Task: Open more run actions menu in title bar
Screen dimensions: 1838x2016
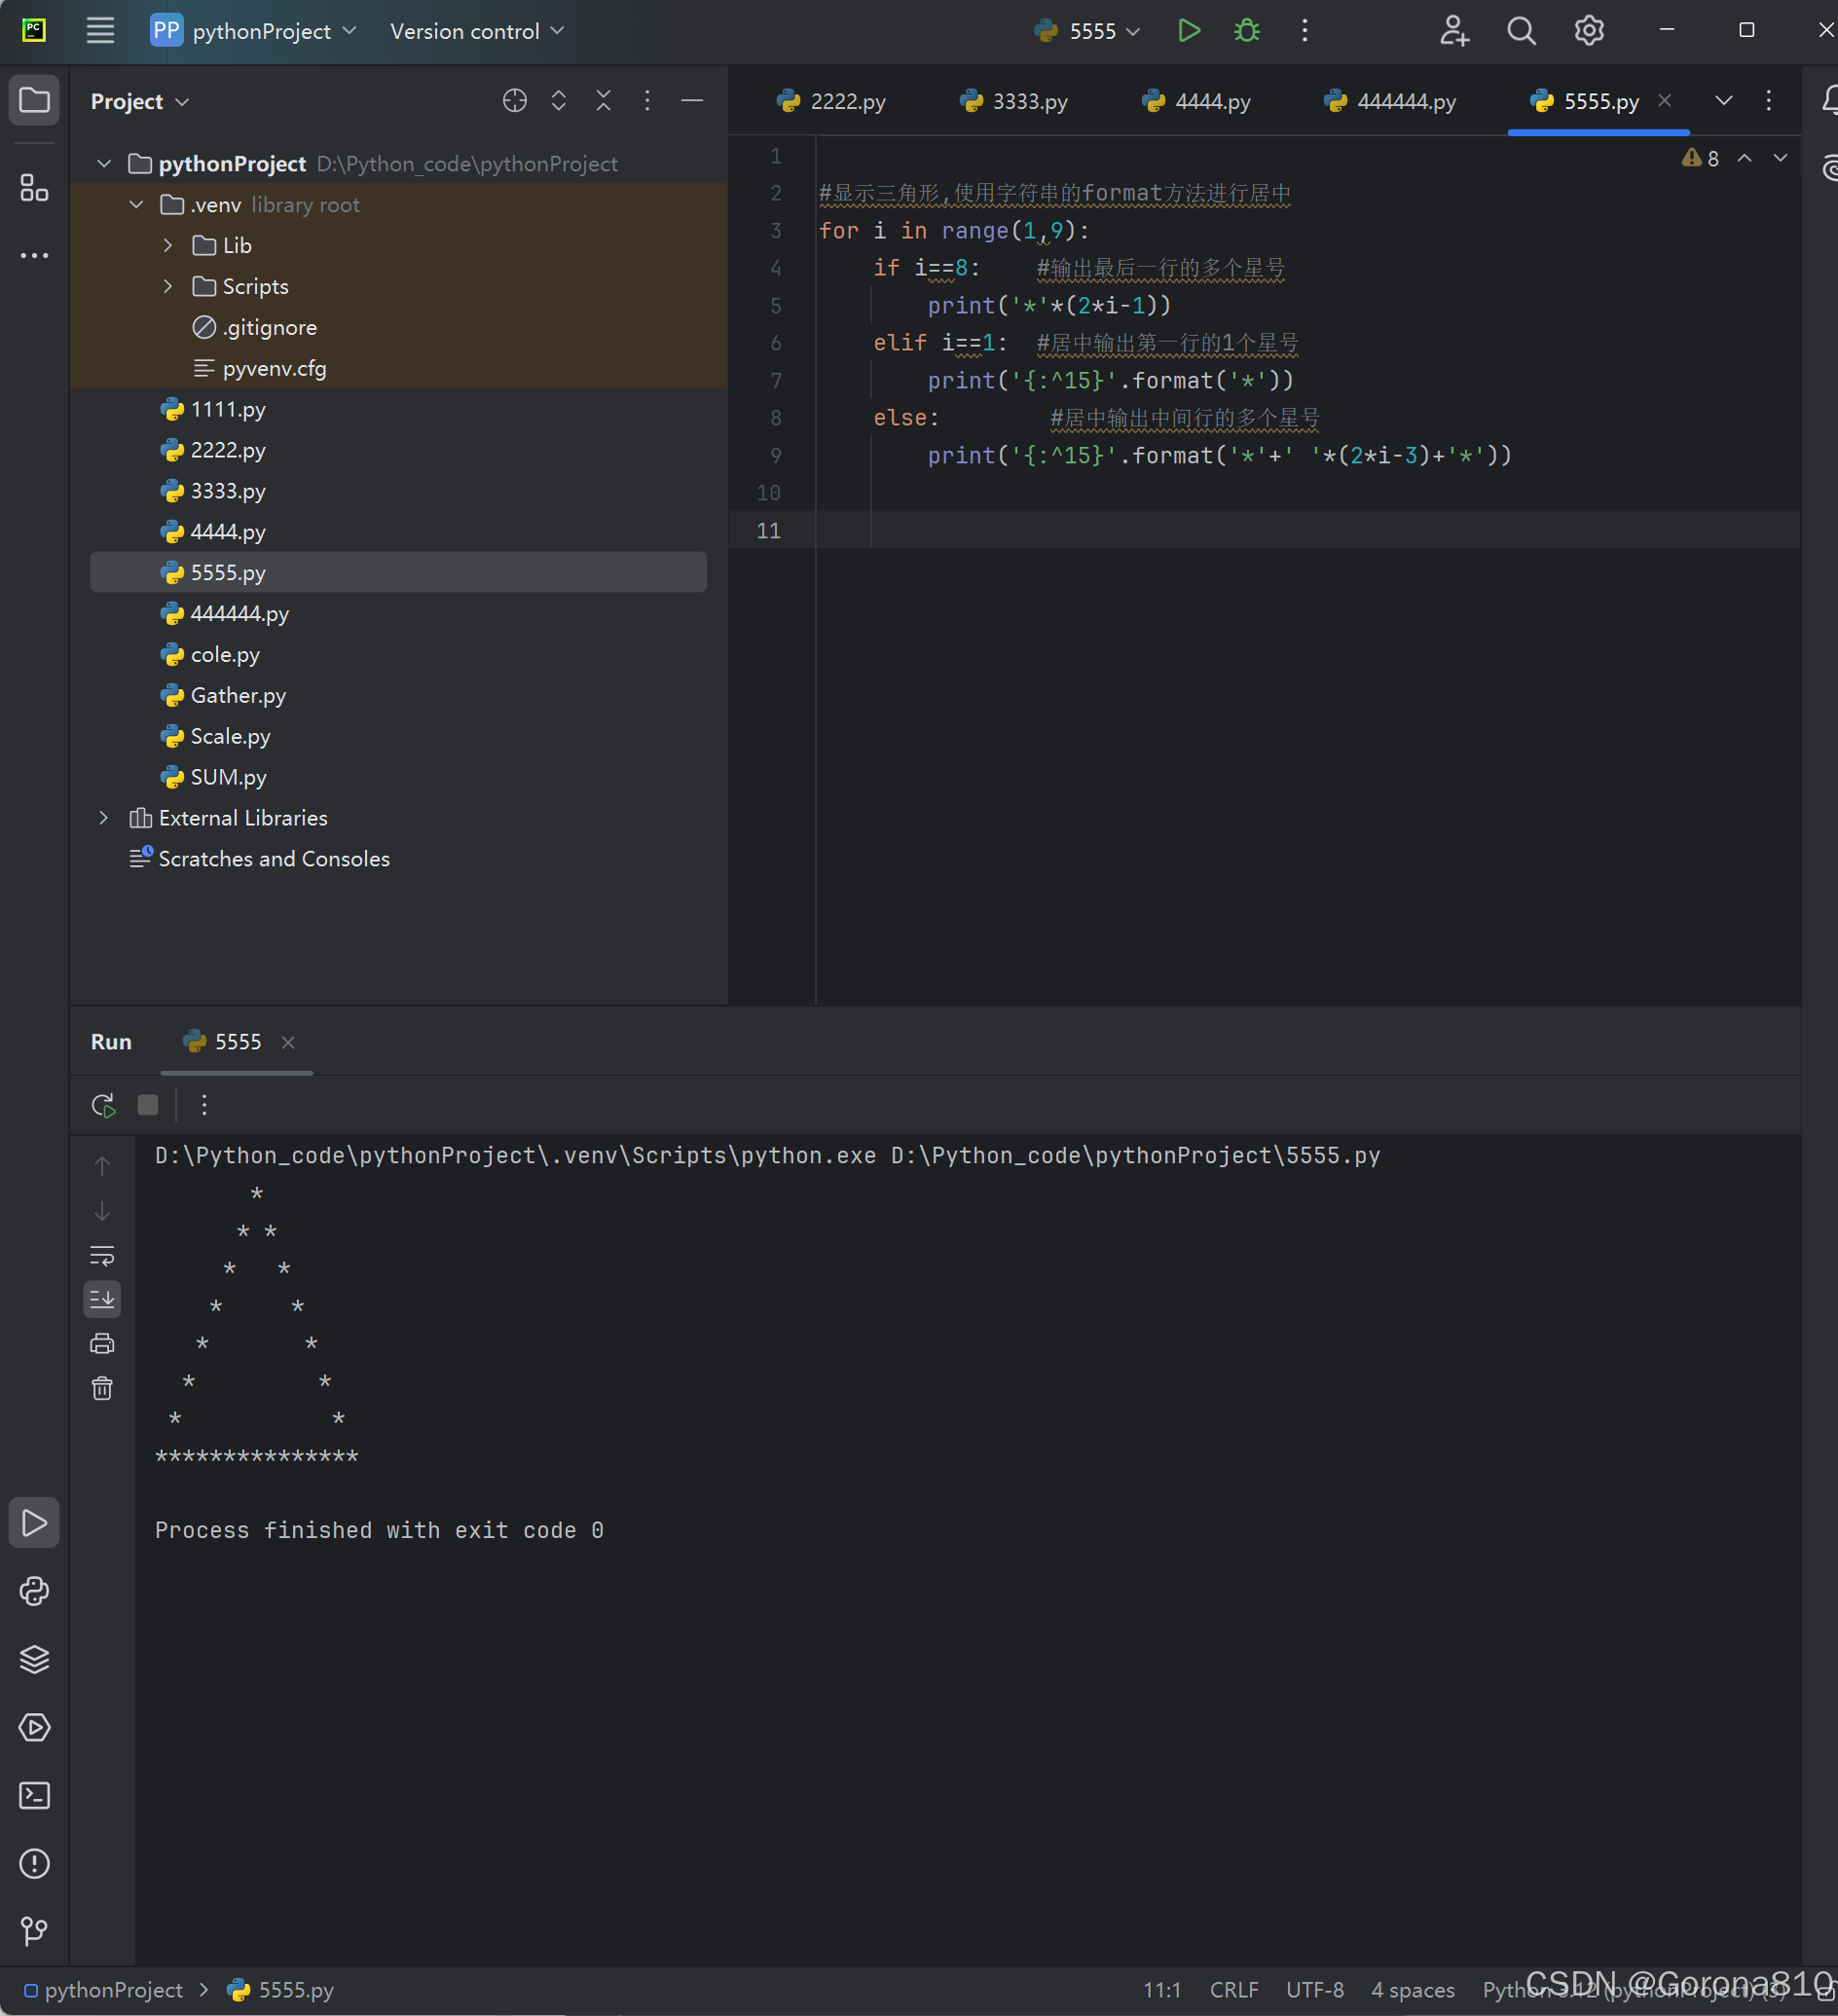Action: 1304,31
